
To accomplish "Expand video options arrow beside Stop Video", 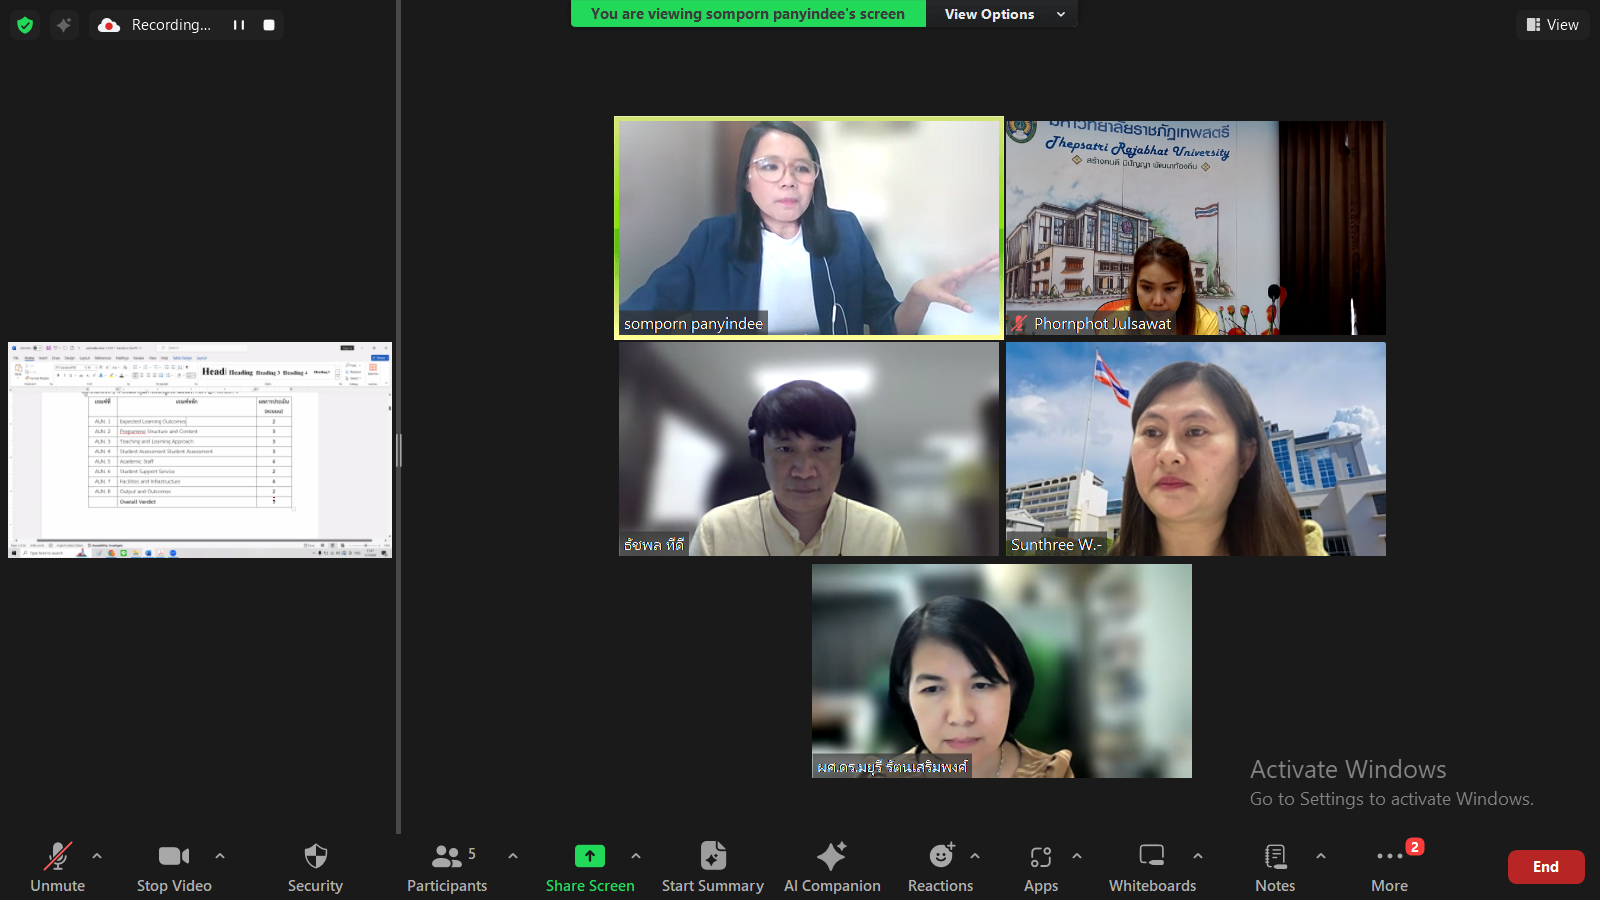I will [220, 856].
